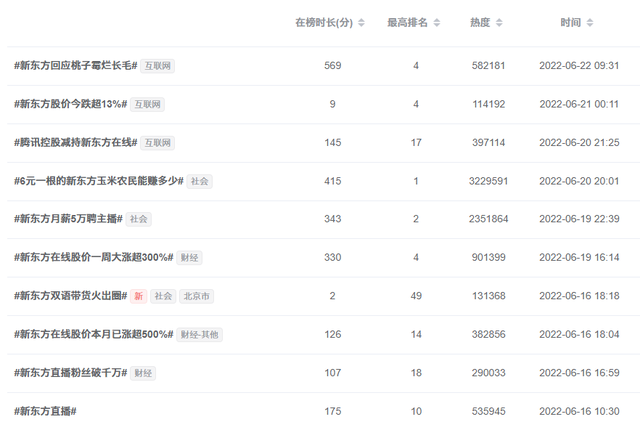Viewport: 640px width, 430px height.
Task: Select heat value 535945
Action: click(489, 411)
